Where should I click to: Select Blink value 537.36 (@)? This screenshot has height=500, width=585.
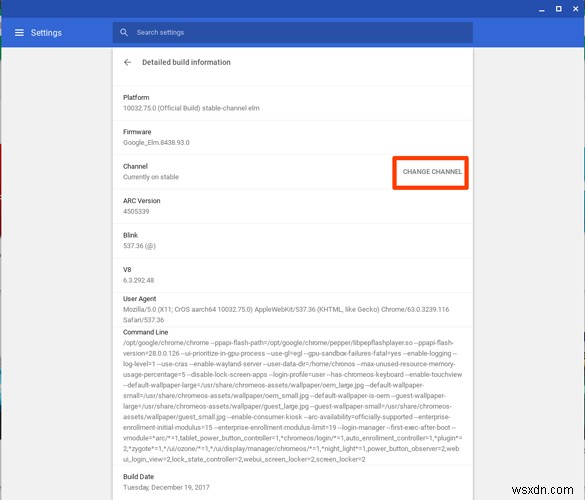pos(139,246)
